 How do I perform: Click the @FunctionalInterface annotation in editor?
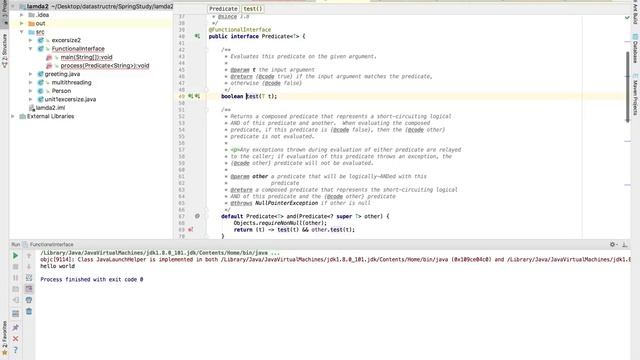[x=240, y=30]
